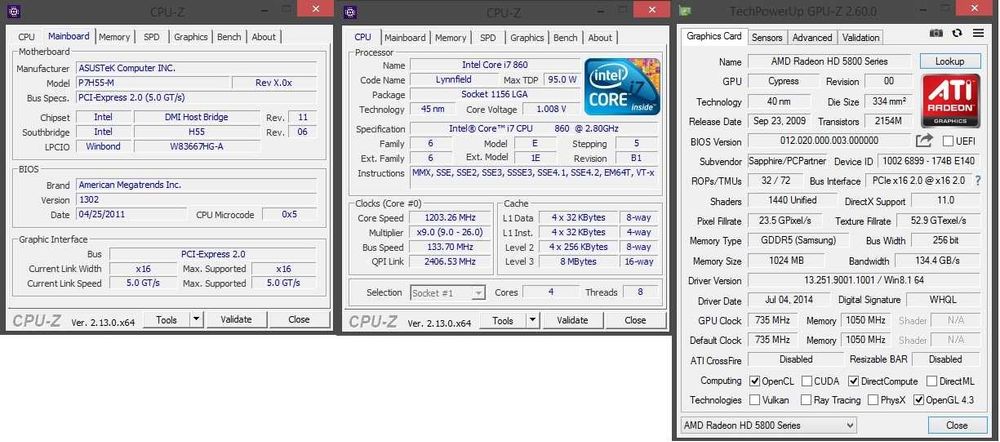1000x442 pixels.
Task: Switch to SPD tab in left CPU-Z window
Action: (152, 37)
